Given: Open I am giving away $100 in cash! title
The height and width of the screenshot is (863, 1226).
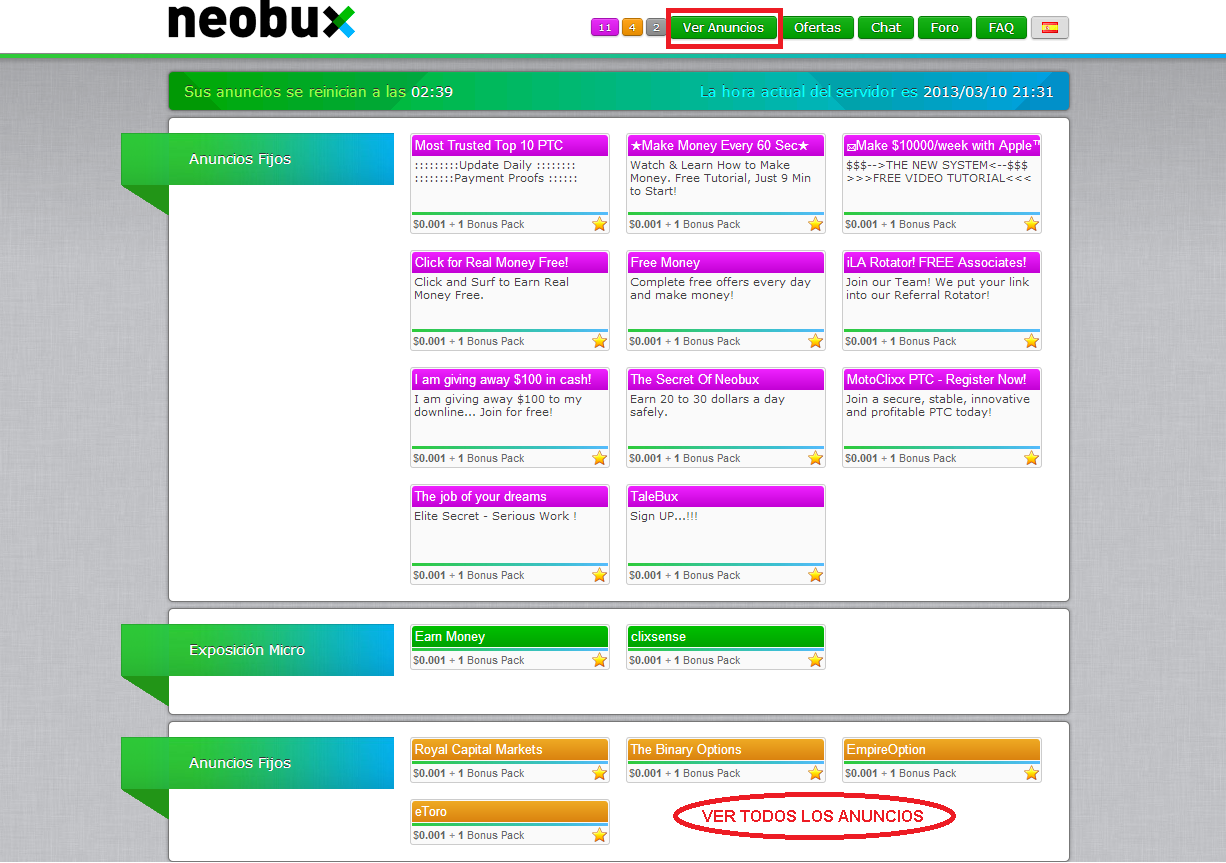Looking at the screenshot, I should (x=510, y=380).
